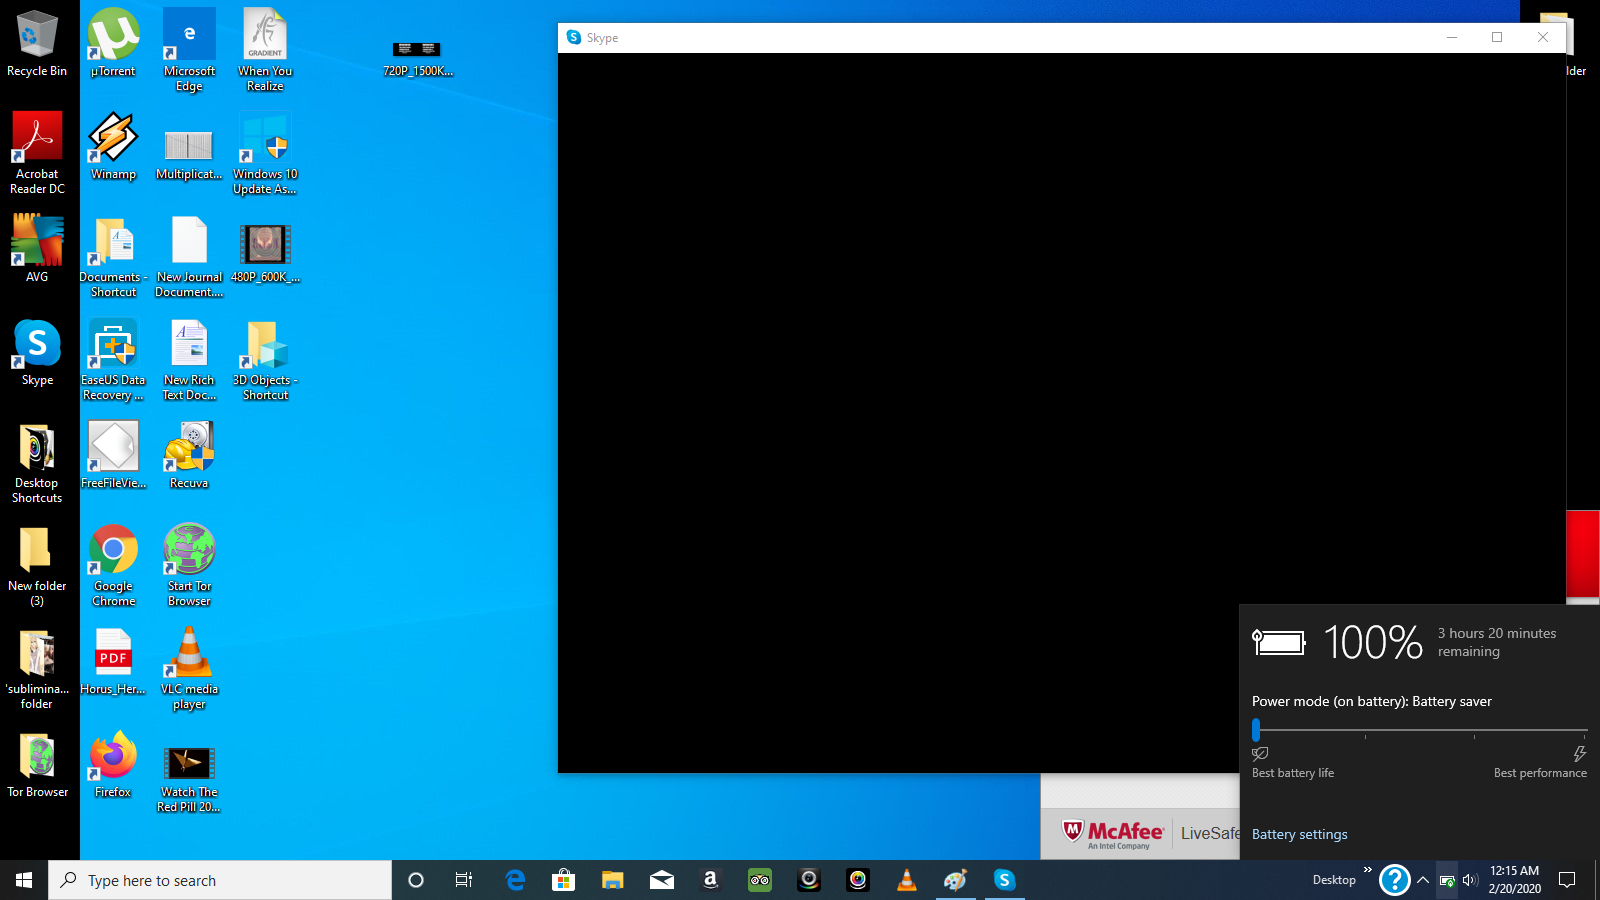Select the VLC media player desktop shortcut
Viewport: 1600px width, 900px height.
pyautogui.click(x=189, y=669)
